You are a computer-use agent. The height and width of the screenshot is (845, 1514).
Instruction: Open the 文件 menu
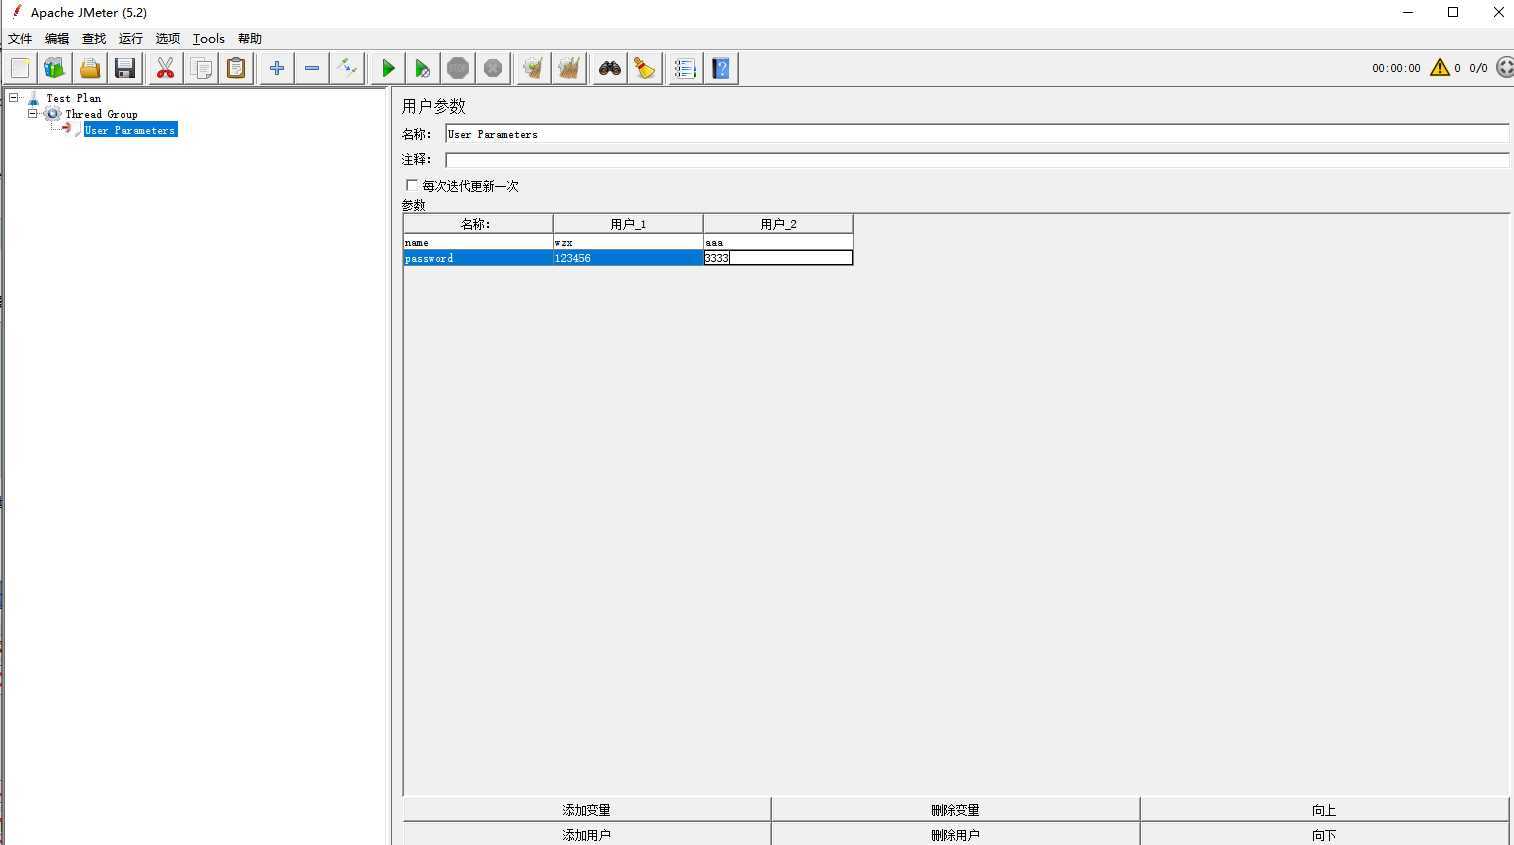coord(20,39)
